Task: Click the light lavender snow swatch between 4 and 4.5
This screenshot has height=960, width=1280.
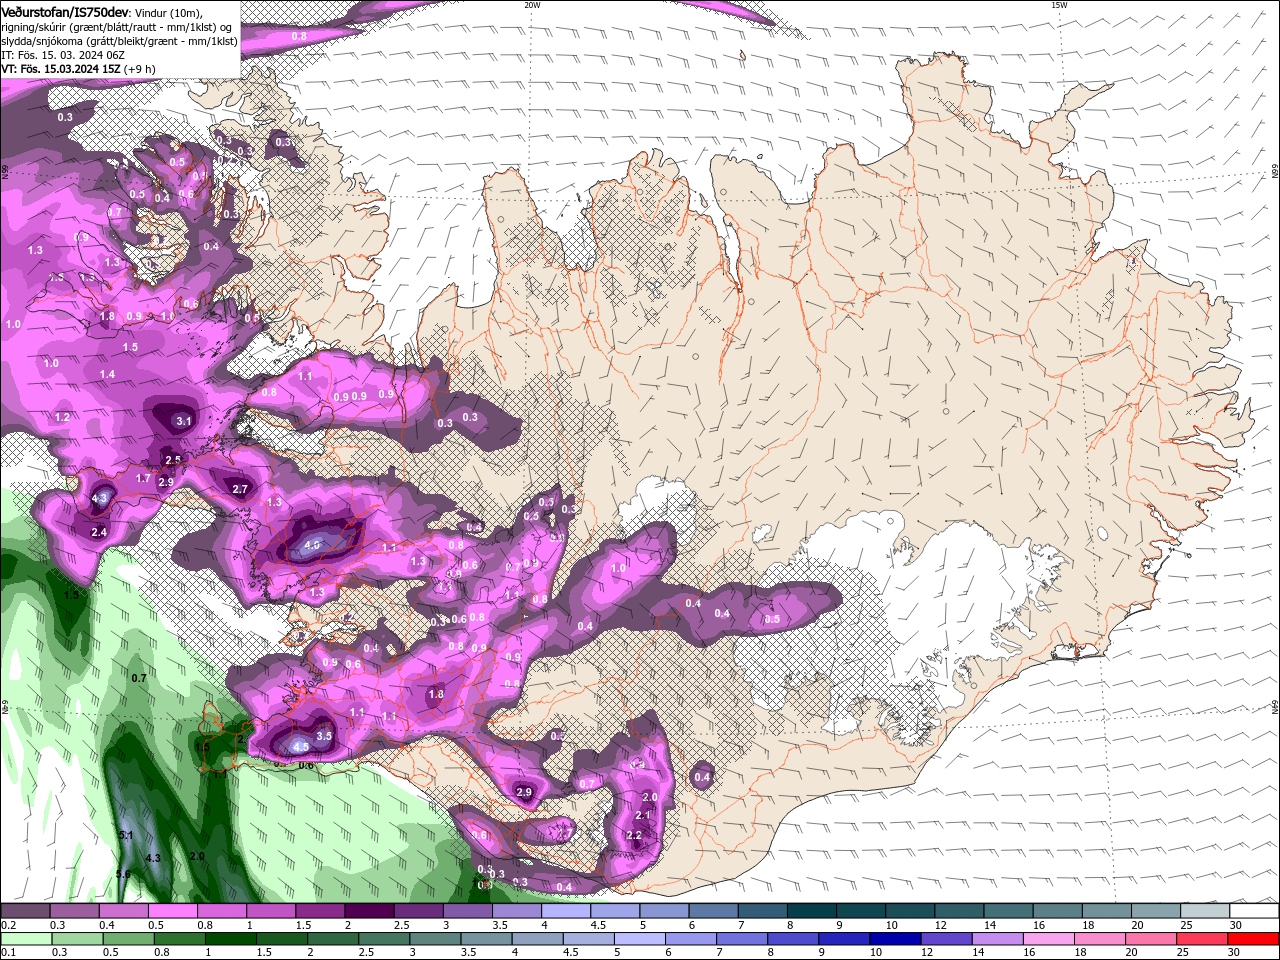Action: tap(564, 912)
